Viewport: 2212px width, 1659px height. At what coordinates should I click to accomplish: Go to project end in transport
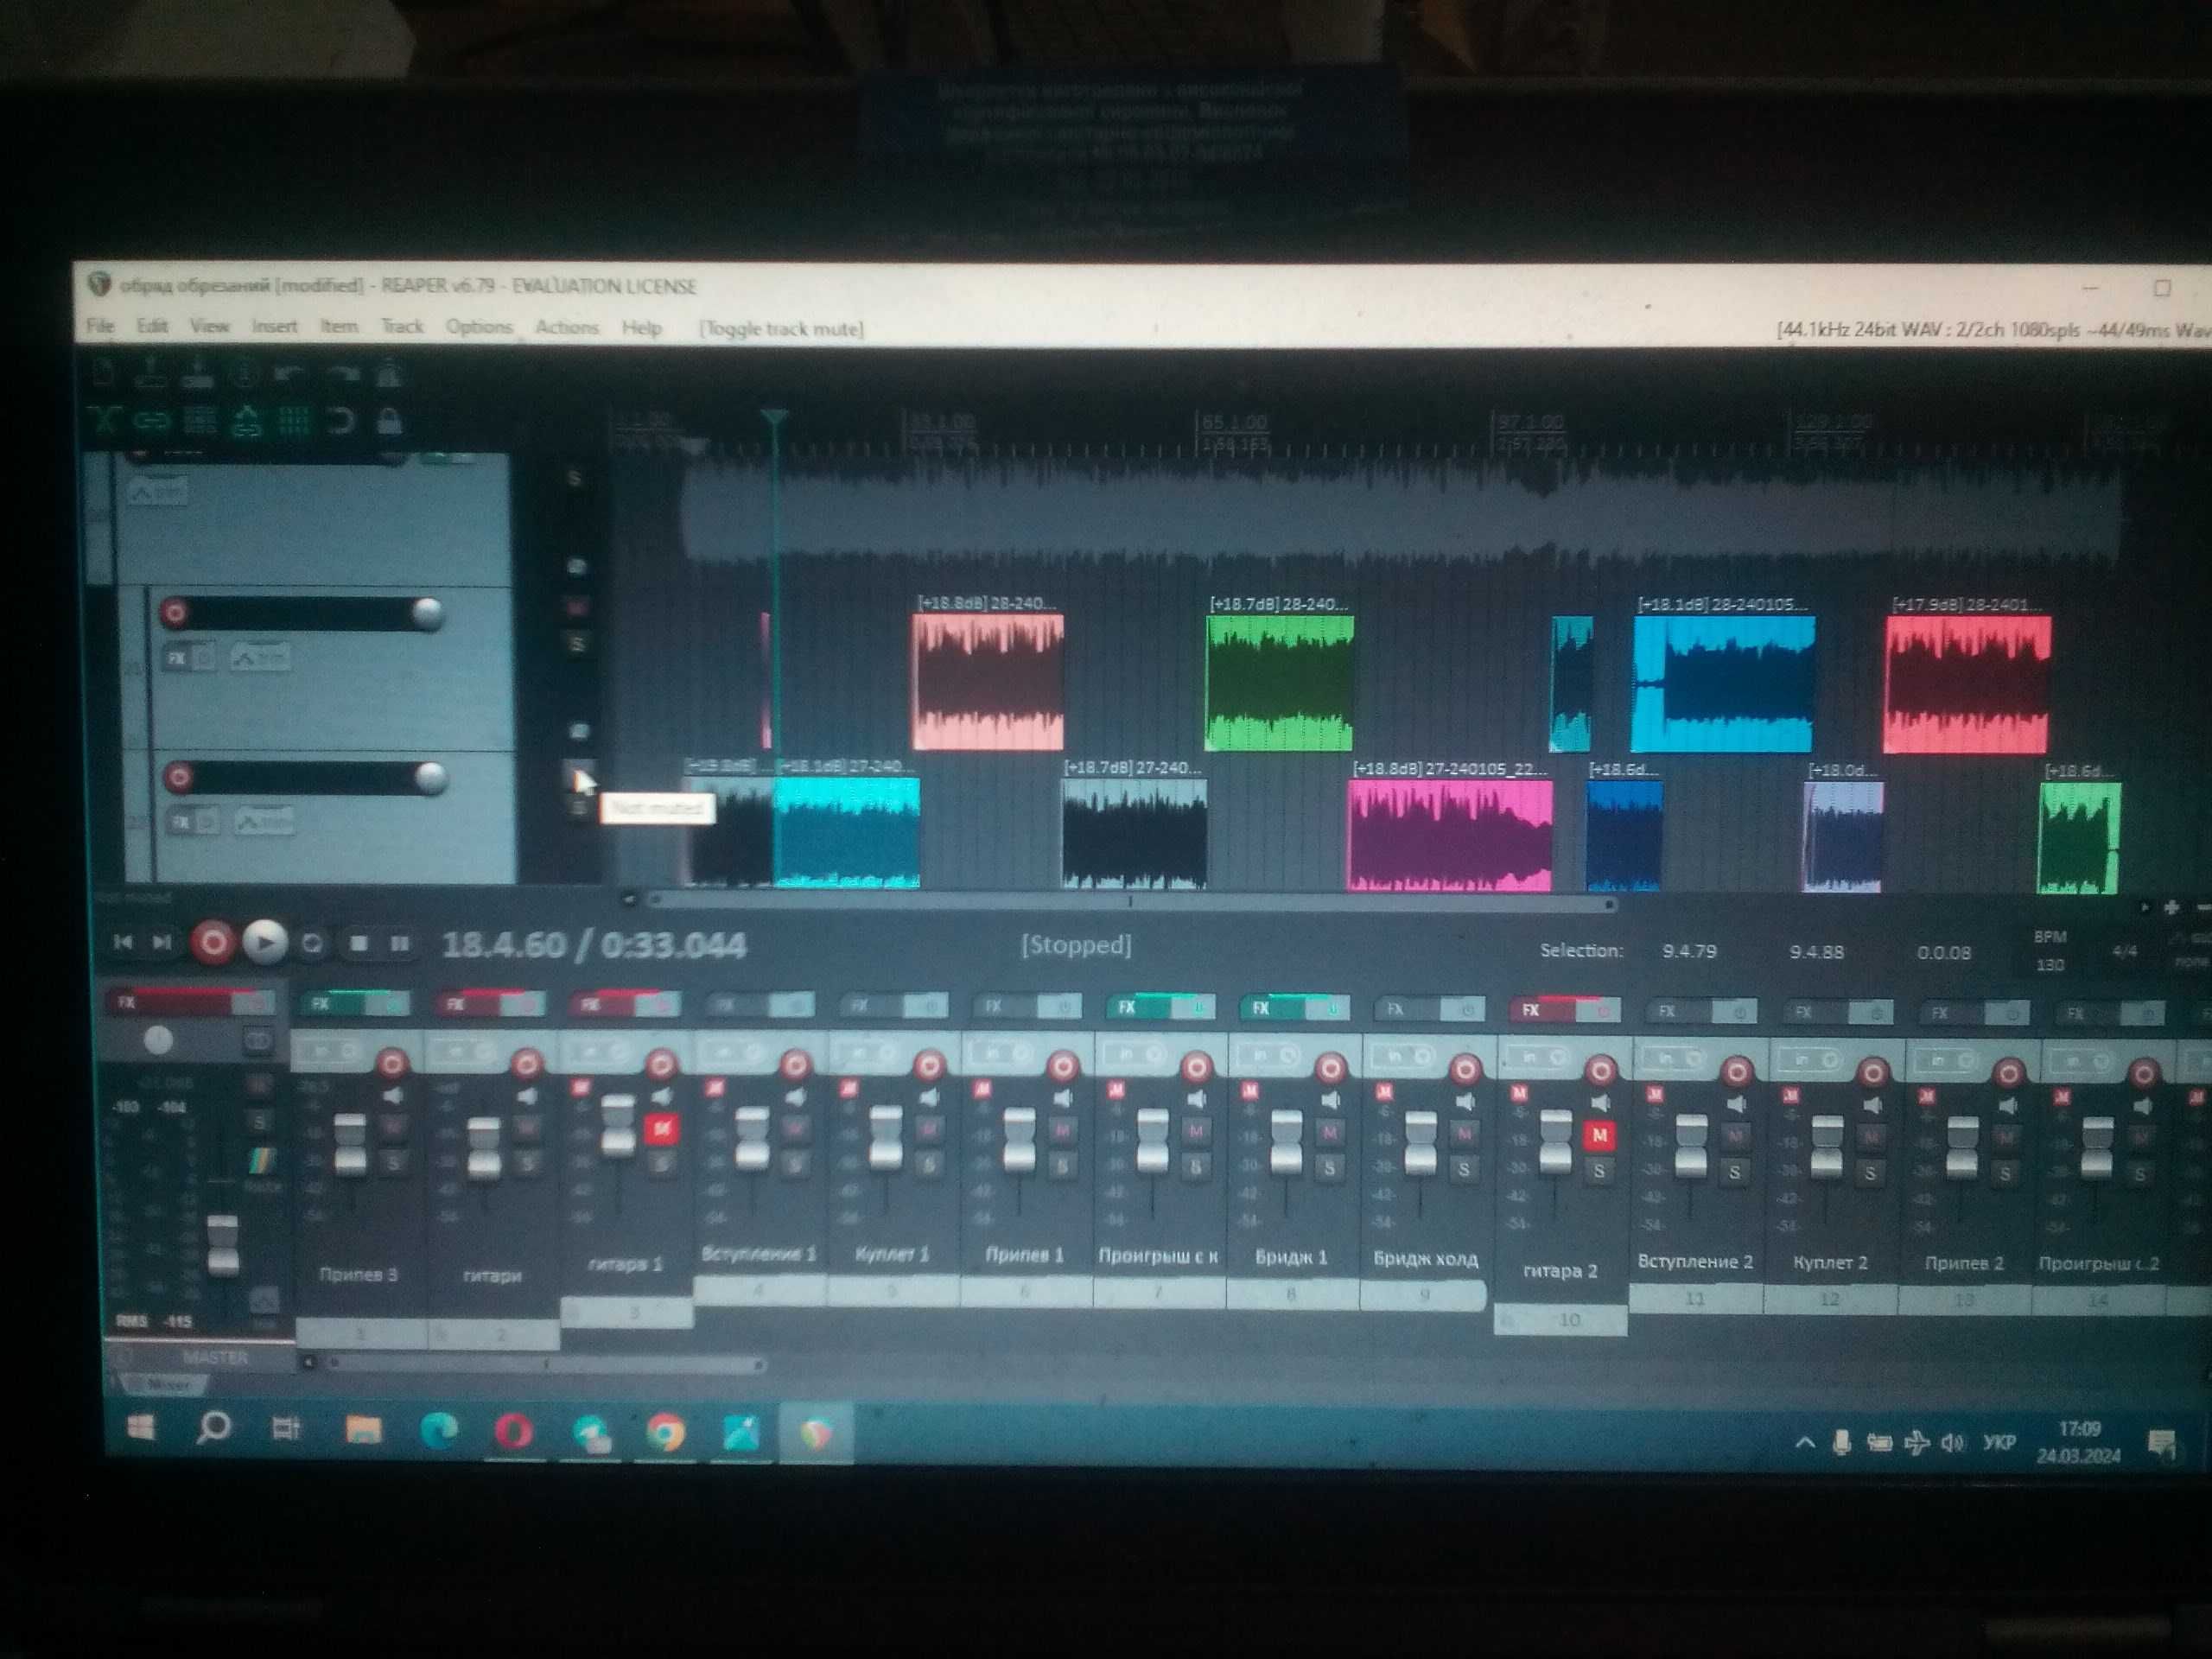[x=161, y=942]
